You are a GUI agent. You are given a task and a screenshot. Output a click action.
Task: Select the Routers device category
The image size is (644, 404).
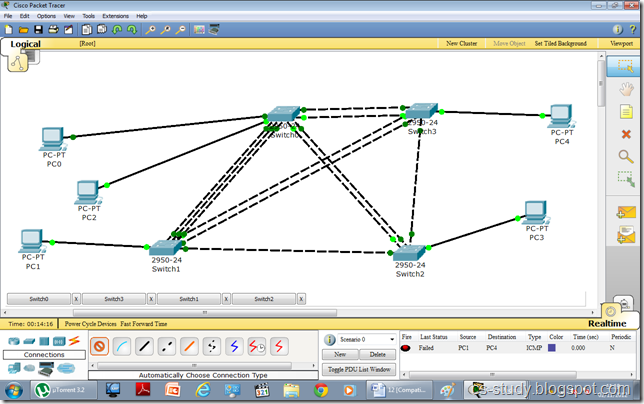point(14,341)
